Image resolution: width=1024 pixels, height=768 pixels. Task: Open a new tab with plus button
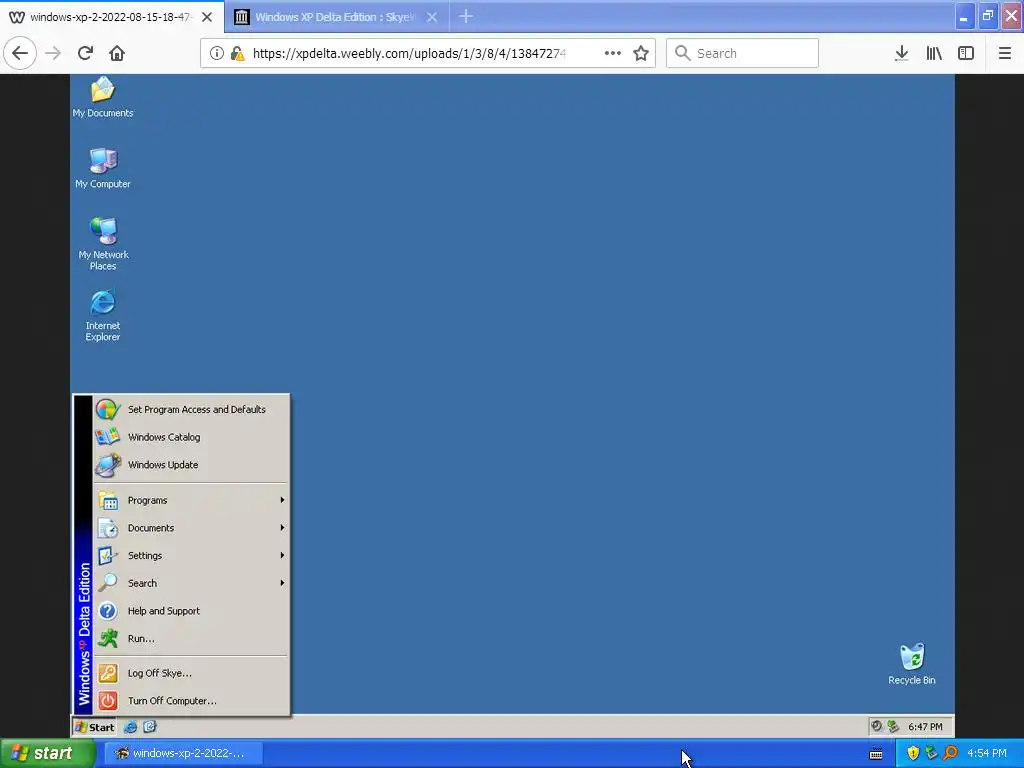(x=466, y=16)
